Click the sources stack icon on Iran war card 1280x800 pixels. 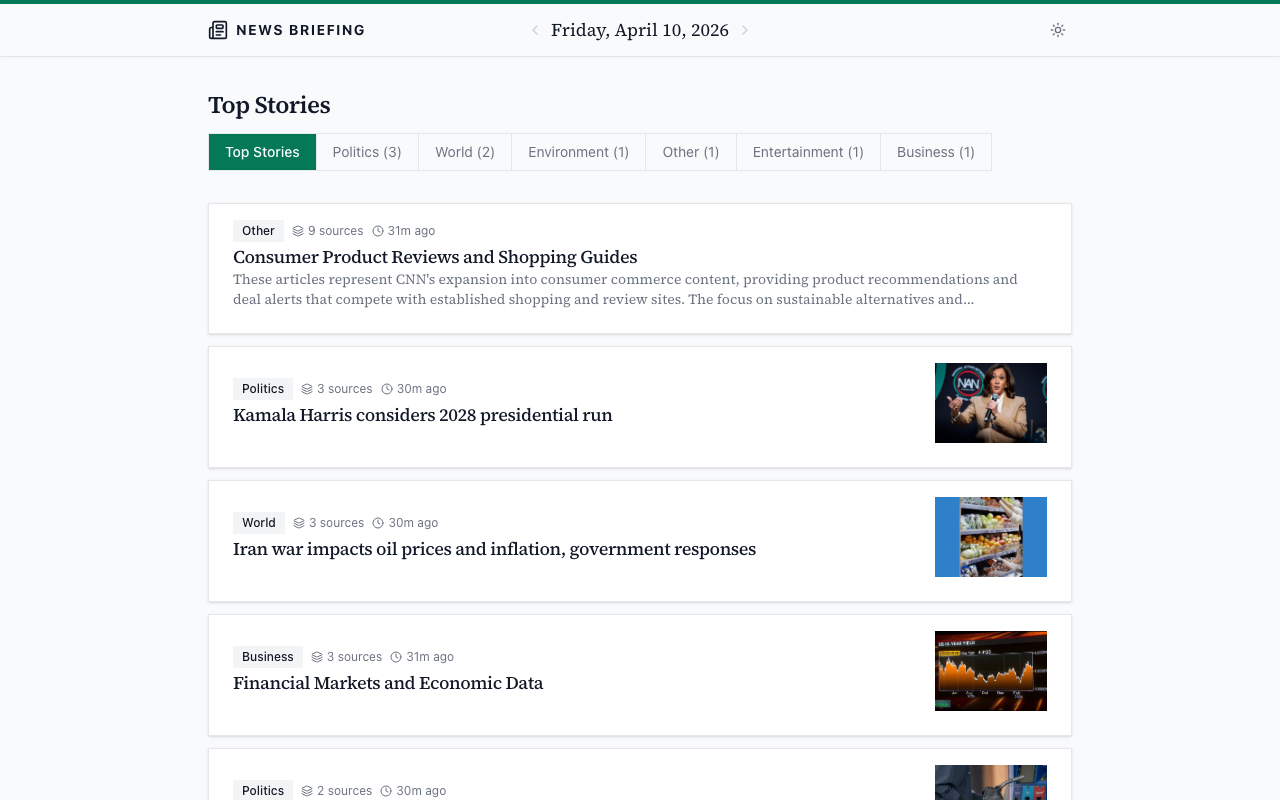click(299, 523)
